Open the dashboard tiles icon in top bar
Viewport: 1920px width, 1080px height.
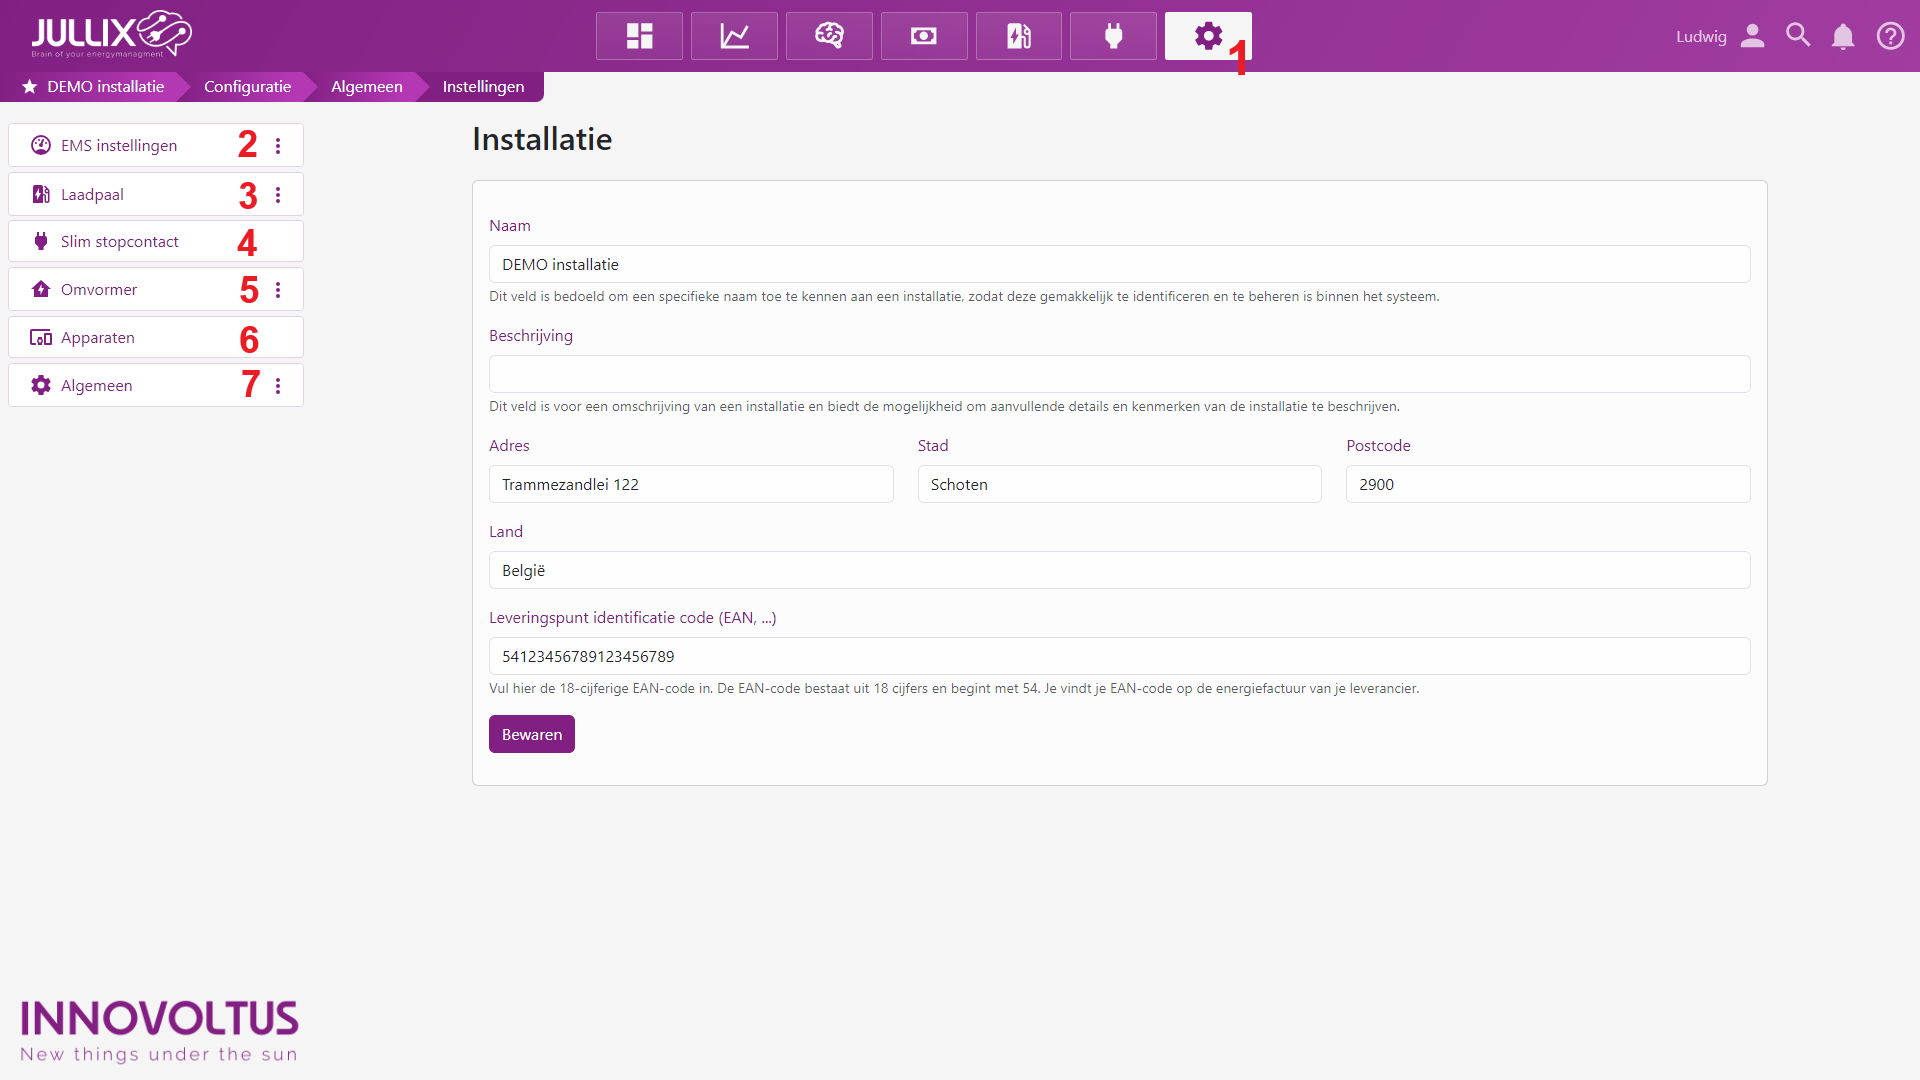click(x=639, y=36)
